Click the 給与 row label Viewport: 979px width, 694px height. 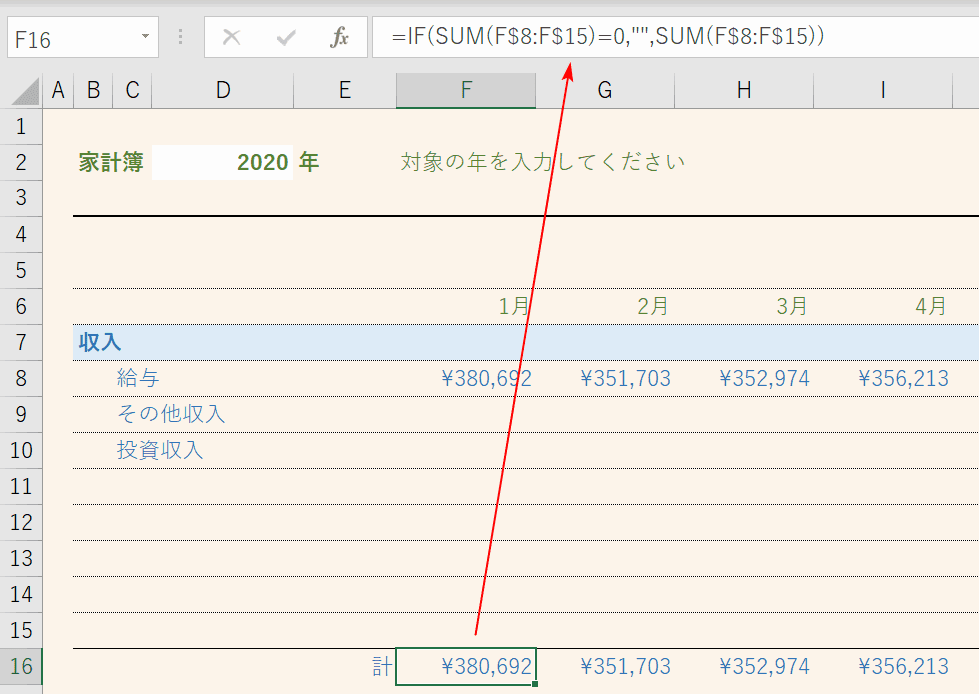point(138,378)
